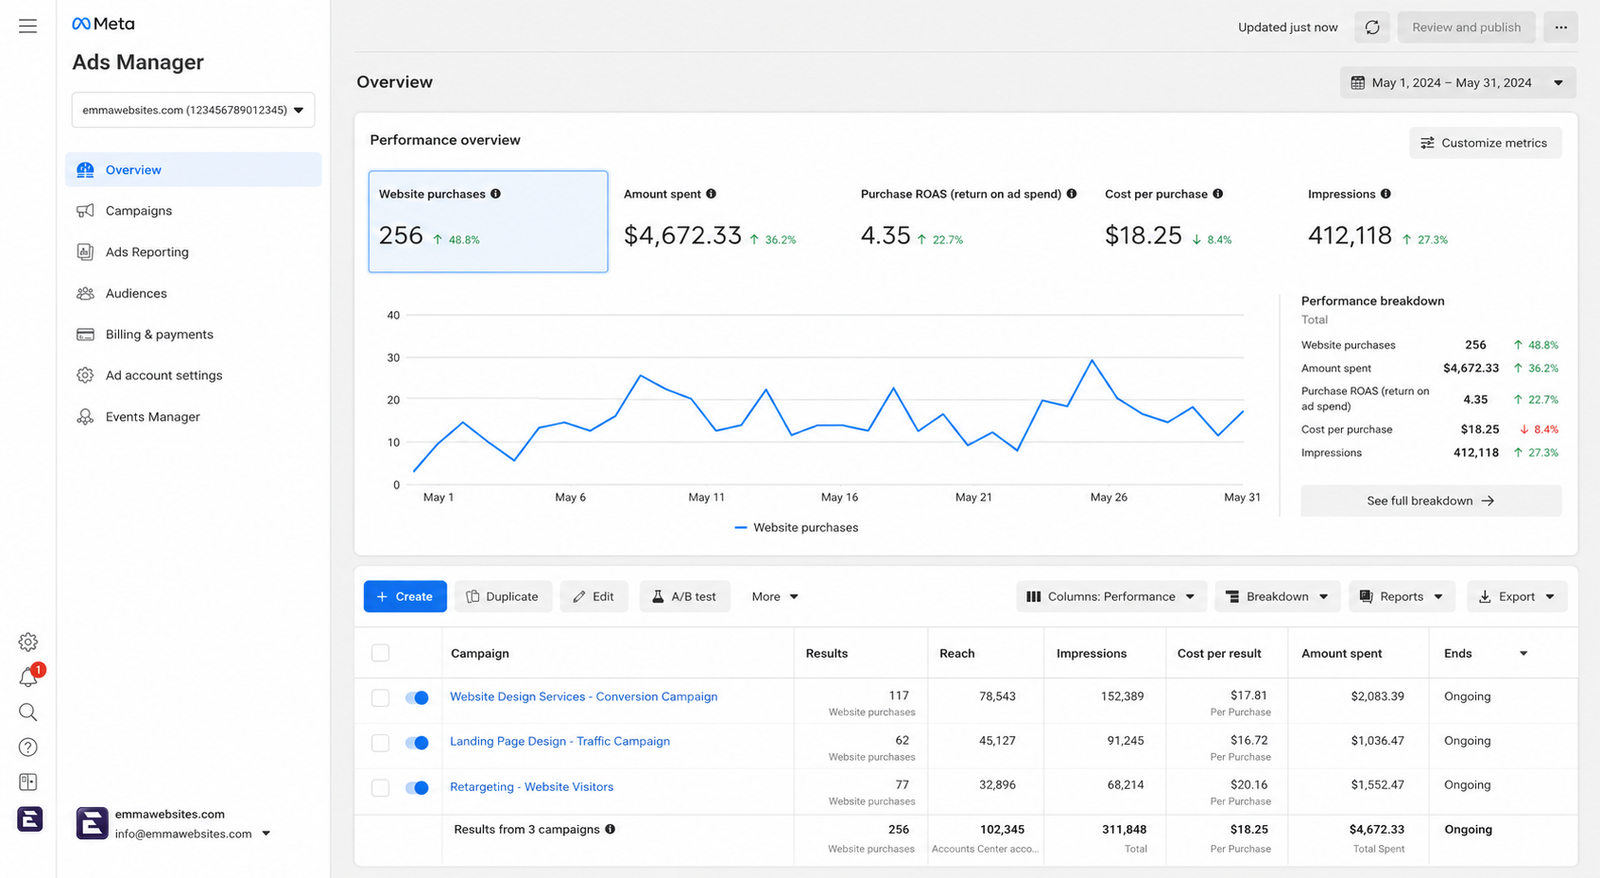Click info icon next to Impressions metric
The width and height of the screenshot is (1600, 878).
[x=1386, y=194]
